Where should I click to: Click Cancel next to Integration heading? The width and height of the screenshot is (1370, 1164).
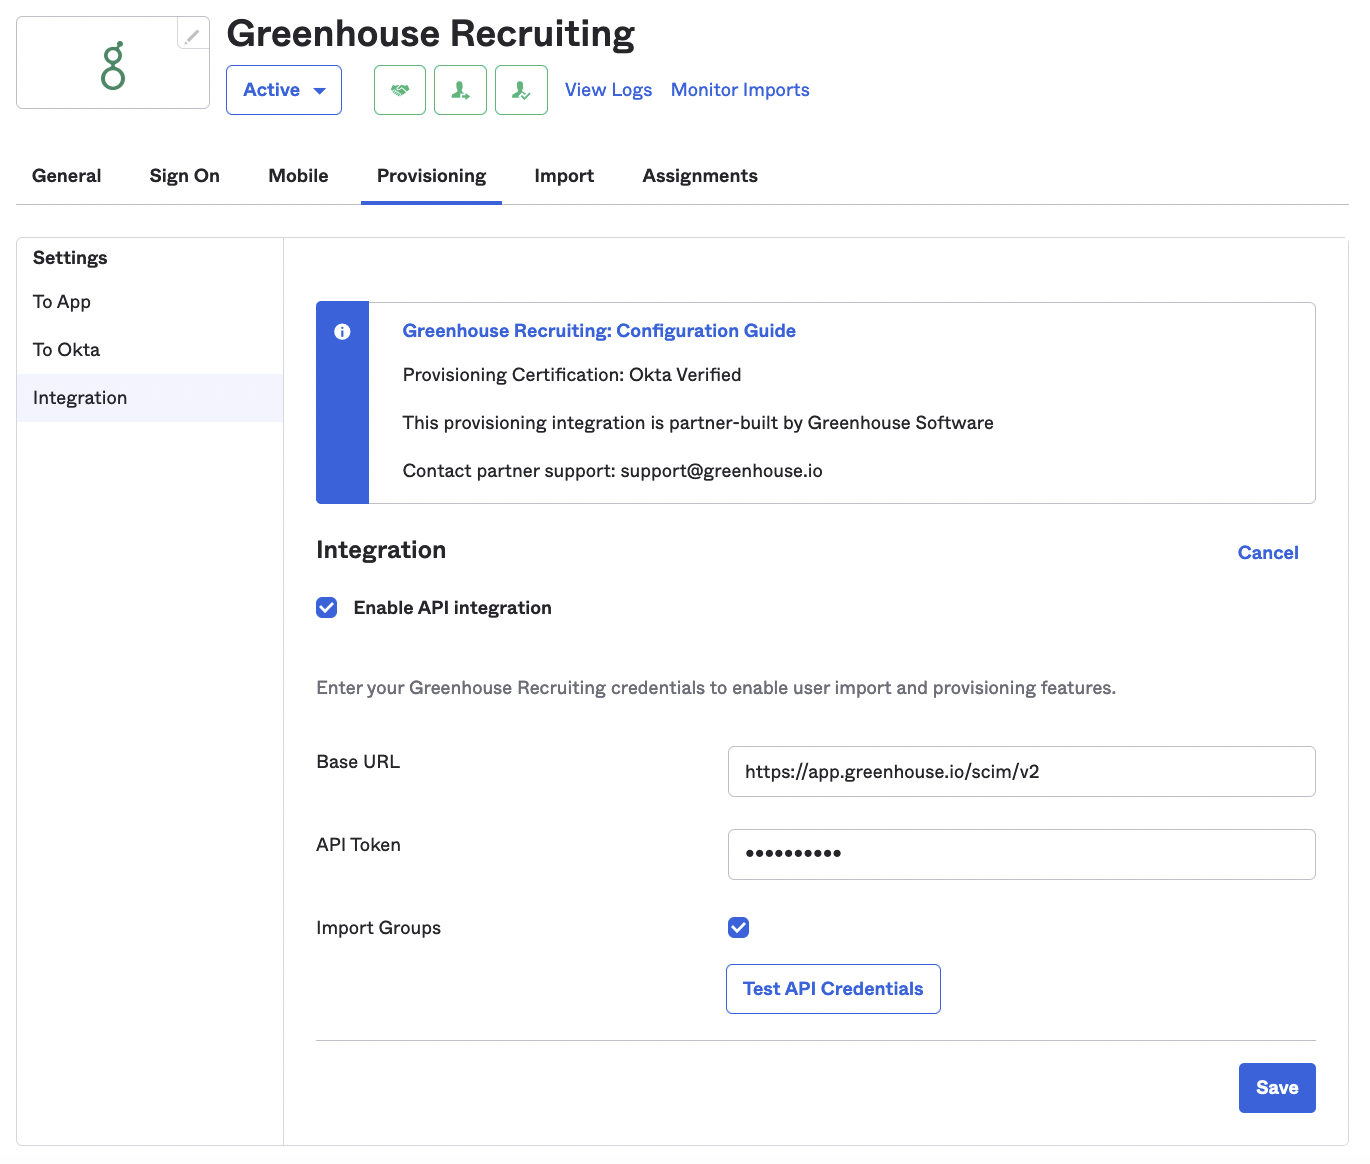1268,553
